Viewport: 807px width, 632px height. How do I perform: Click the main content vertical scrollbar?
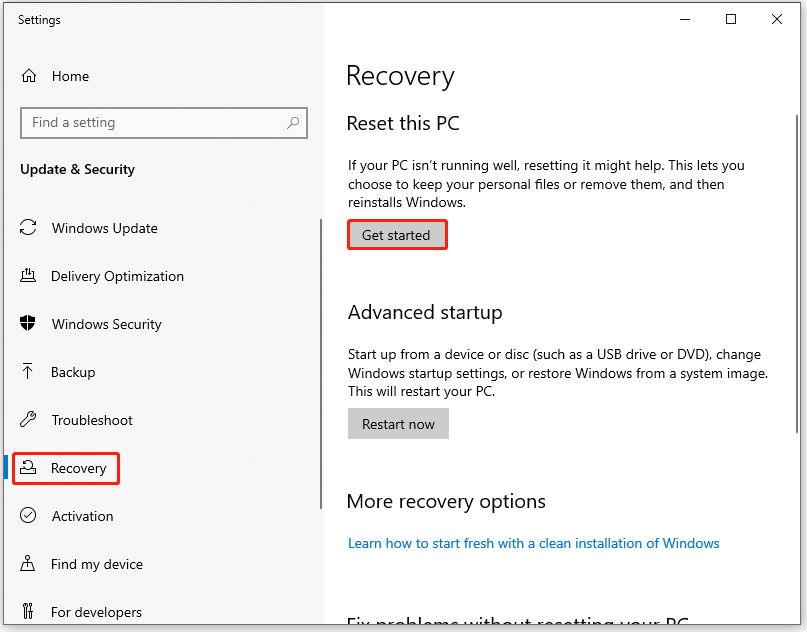[797, 273]
